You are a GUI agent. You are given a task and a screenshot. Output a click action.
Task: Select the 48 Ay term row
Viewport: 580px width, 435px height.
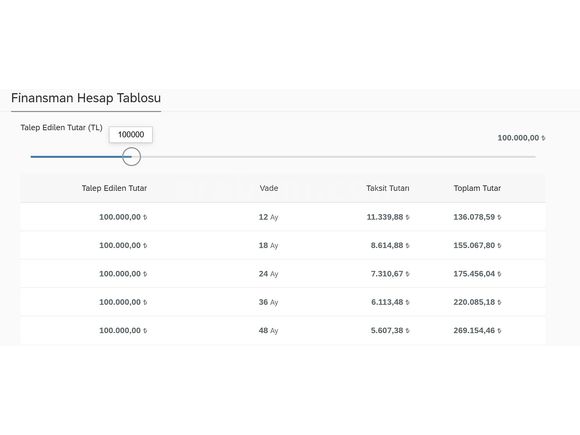[x=283, y=331]
